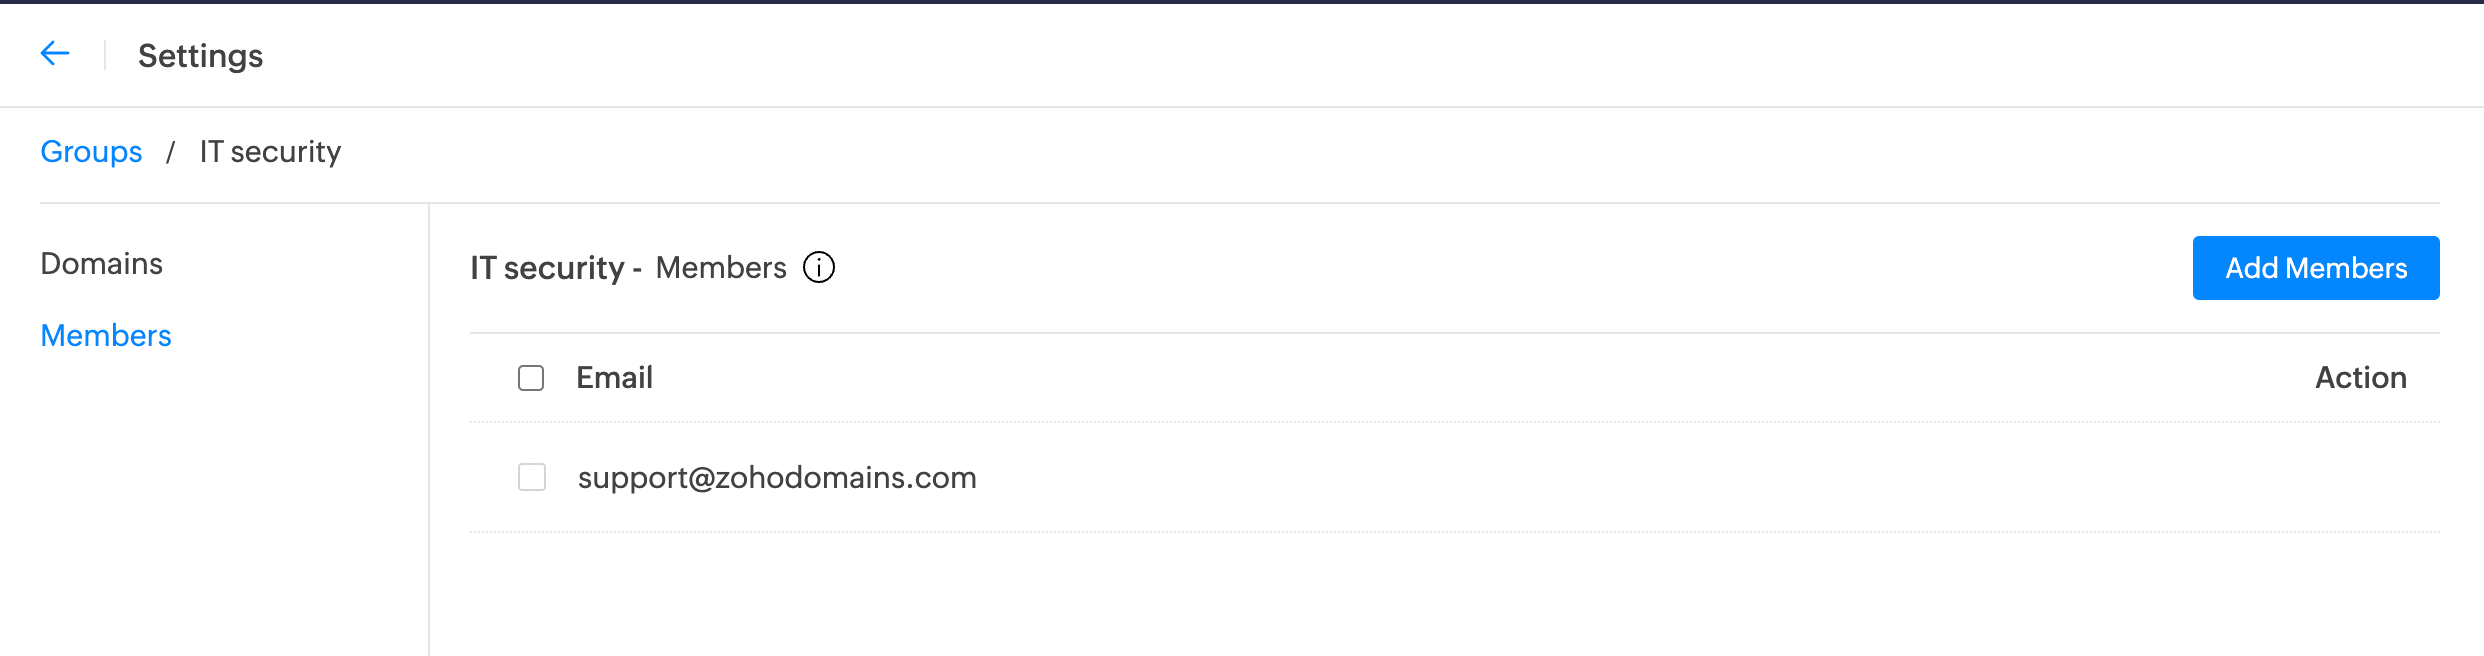
Task: Click the slash separator in the breadcrumb
Action: (171, 152)
